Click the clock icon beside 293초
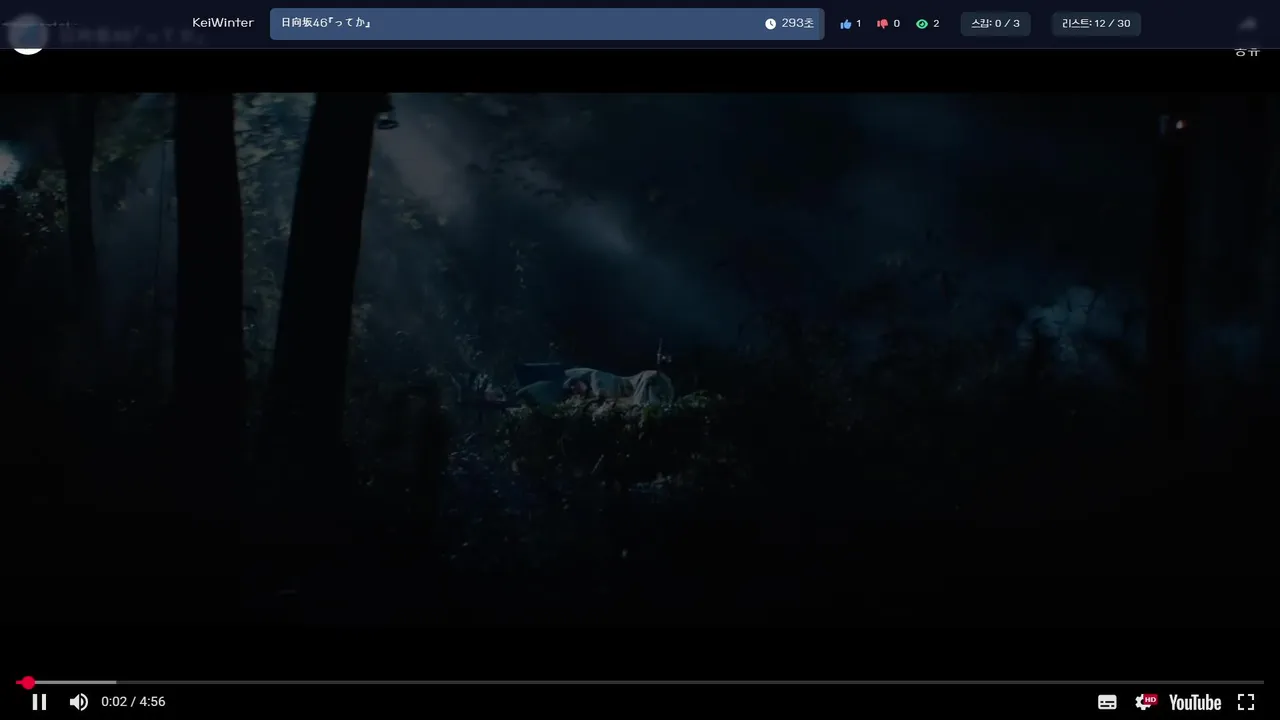Screen dimensions: 1280x720 point(770,24)
